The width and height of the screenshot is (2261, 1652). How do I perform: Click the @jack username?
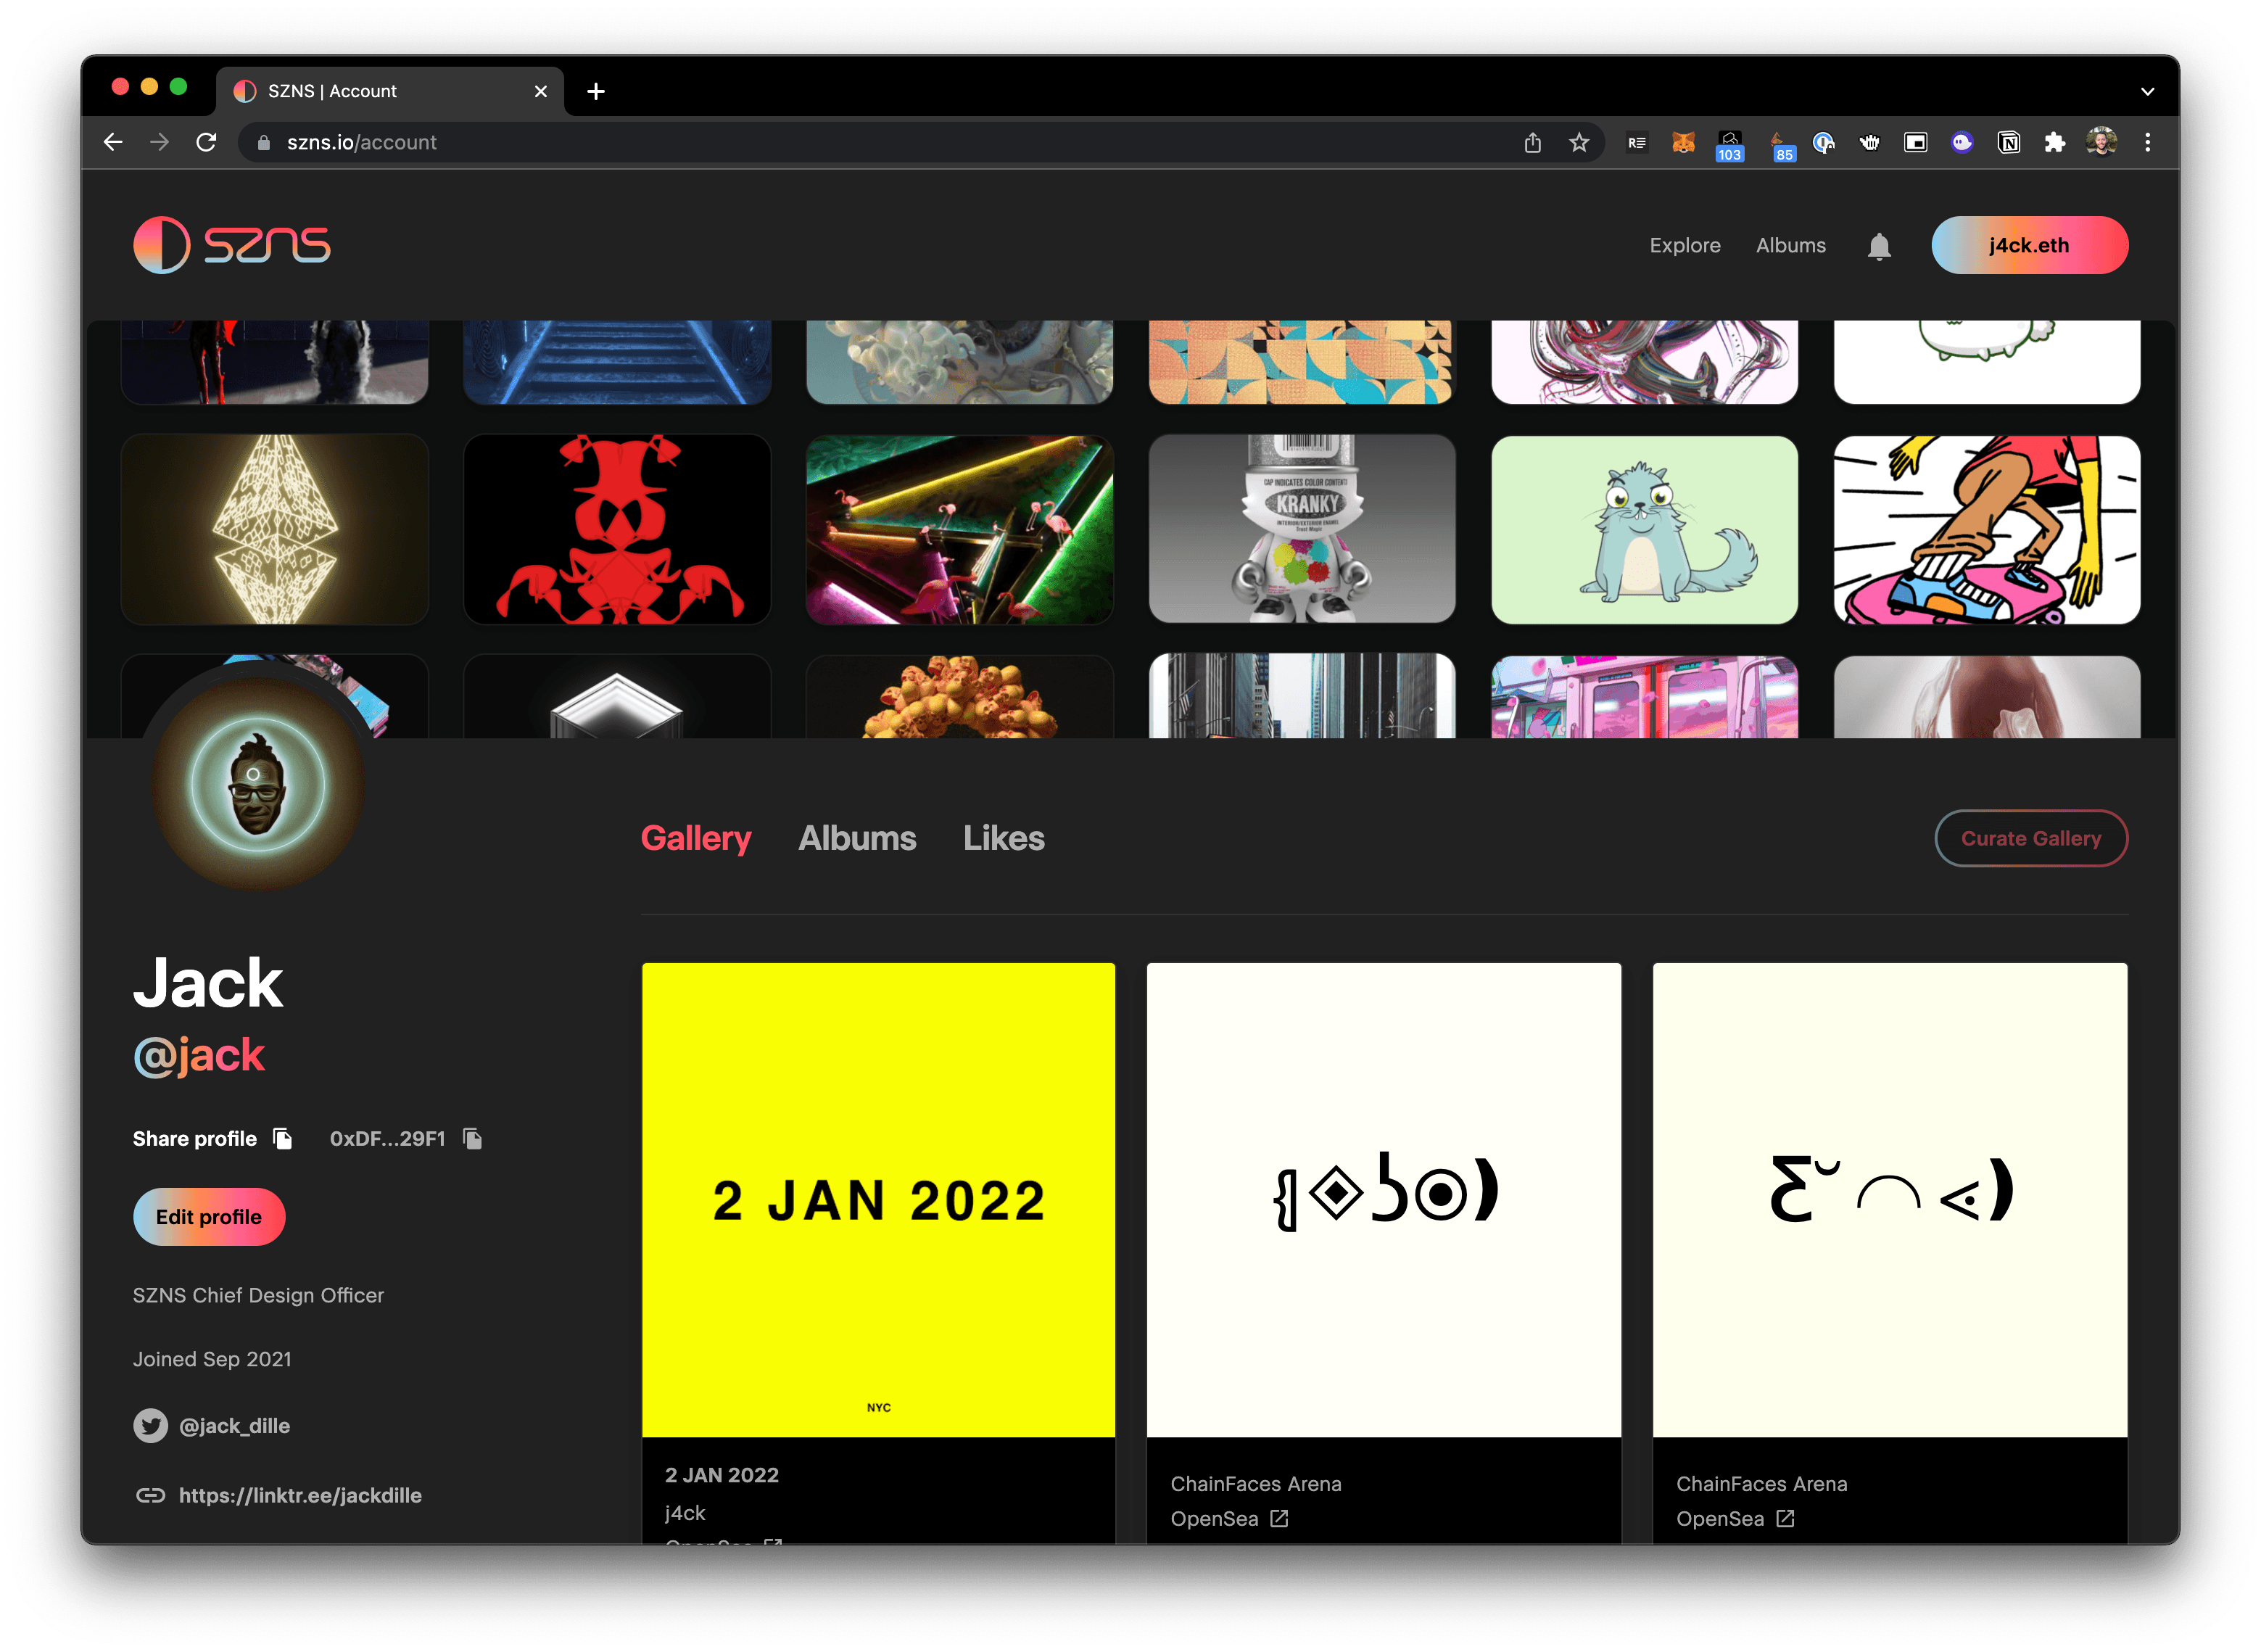point(199,1056)
